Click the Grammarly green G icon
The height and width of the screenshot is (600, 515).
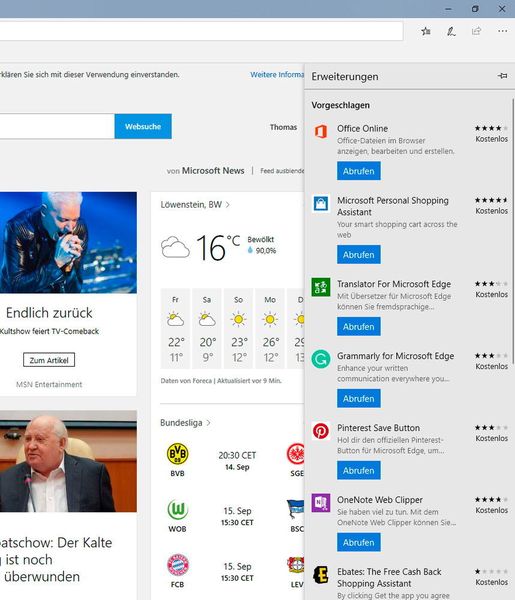point(321,359)
